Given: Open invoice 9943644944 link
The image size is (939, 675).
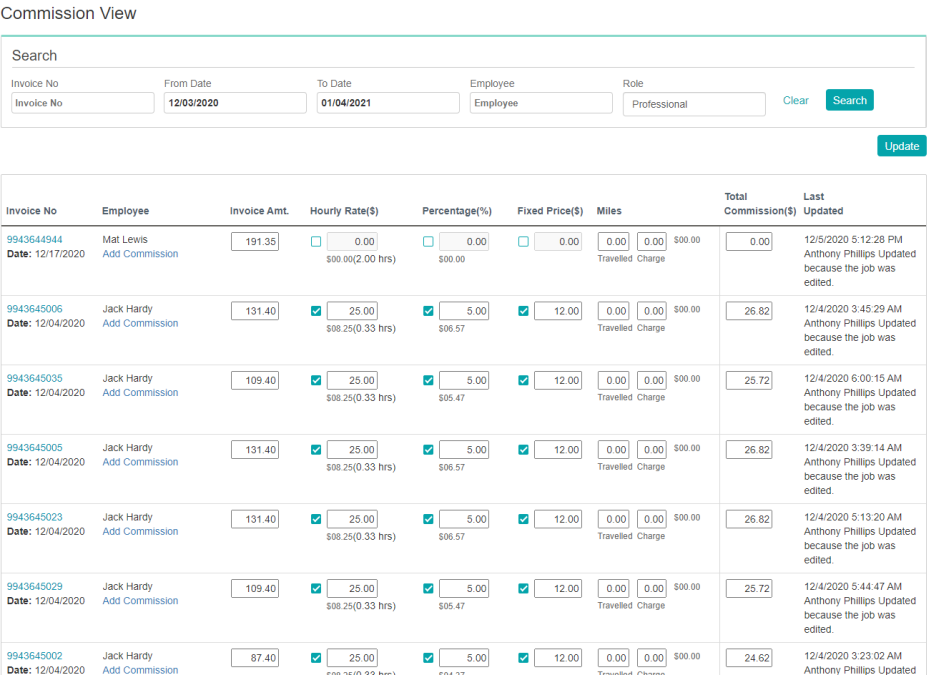Looking at the screenshot, I should [34, 240].
